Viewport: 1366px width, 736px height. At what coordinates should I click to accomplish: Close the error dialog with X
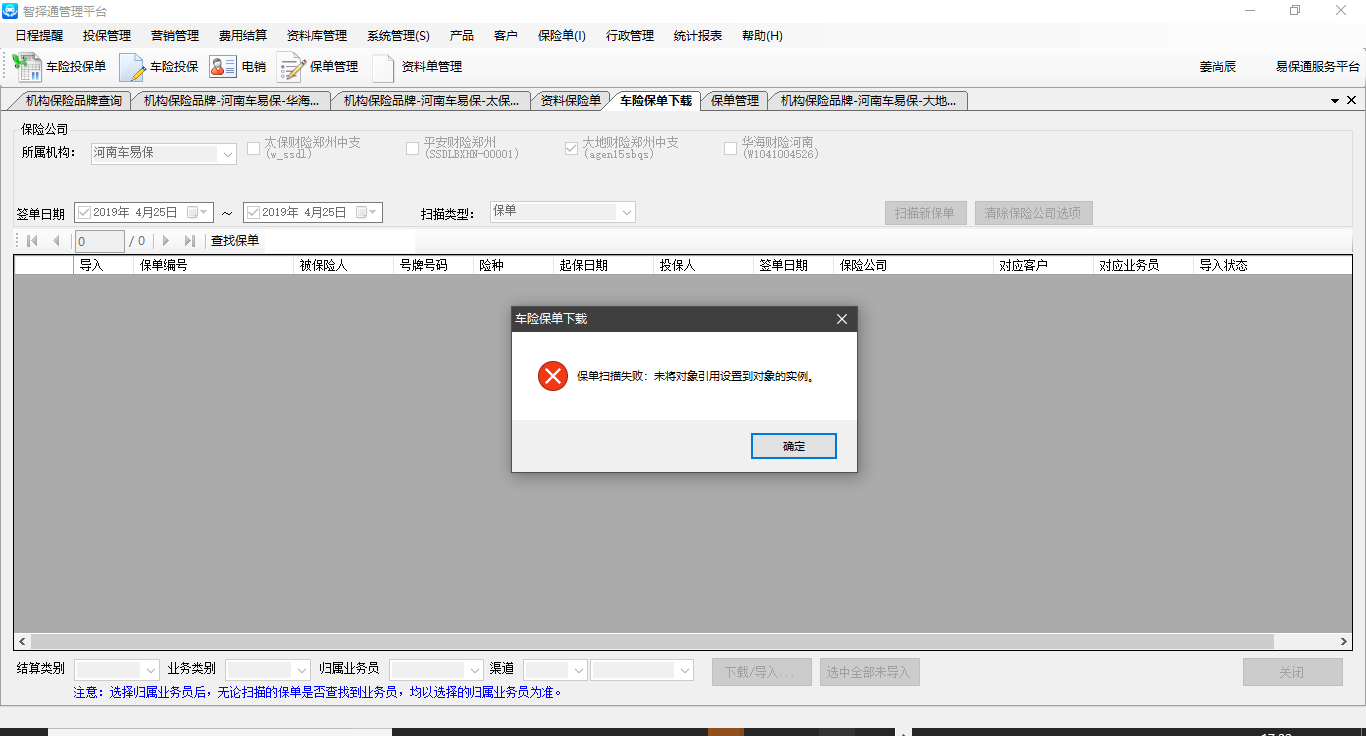pos(841,319)
